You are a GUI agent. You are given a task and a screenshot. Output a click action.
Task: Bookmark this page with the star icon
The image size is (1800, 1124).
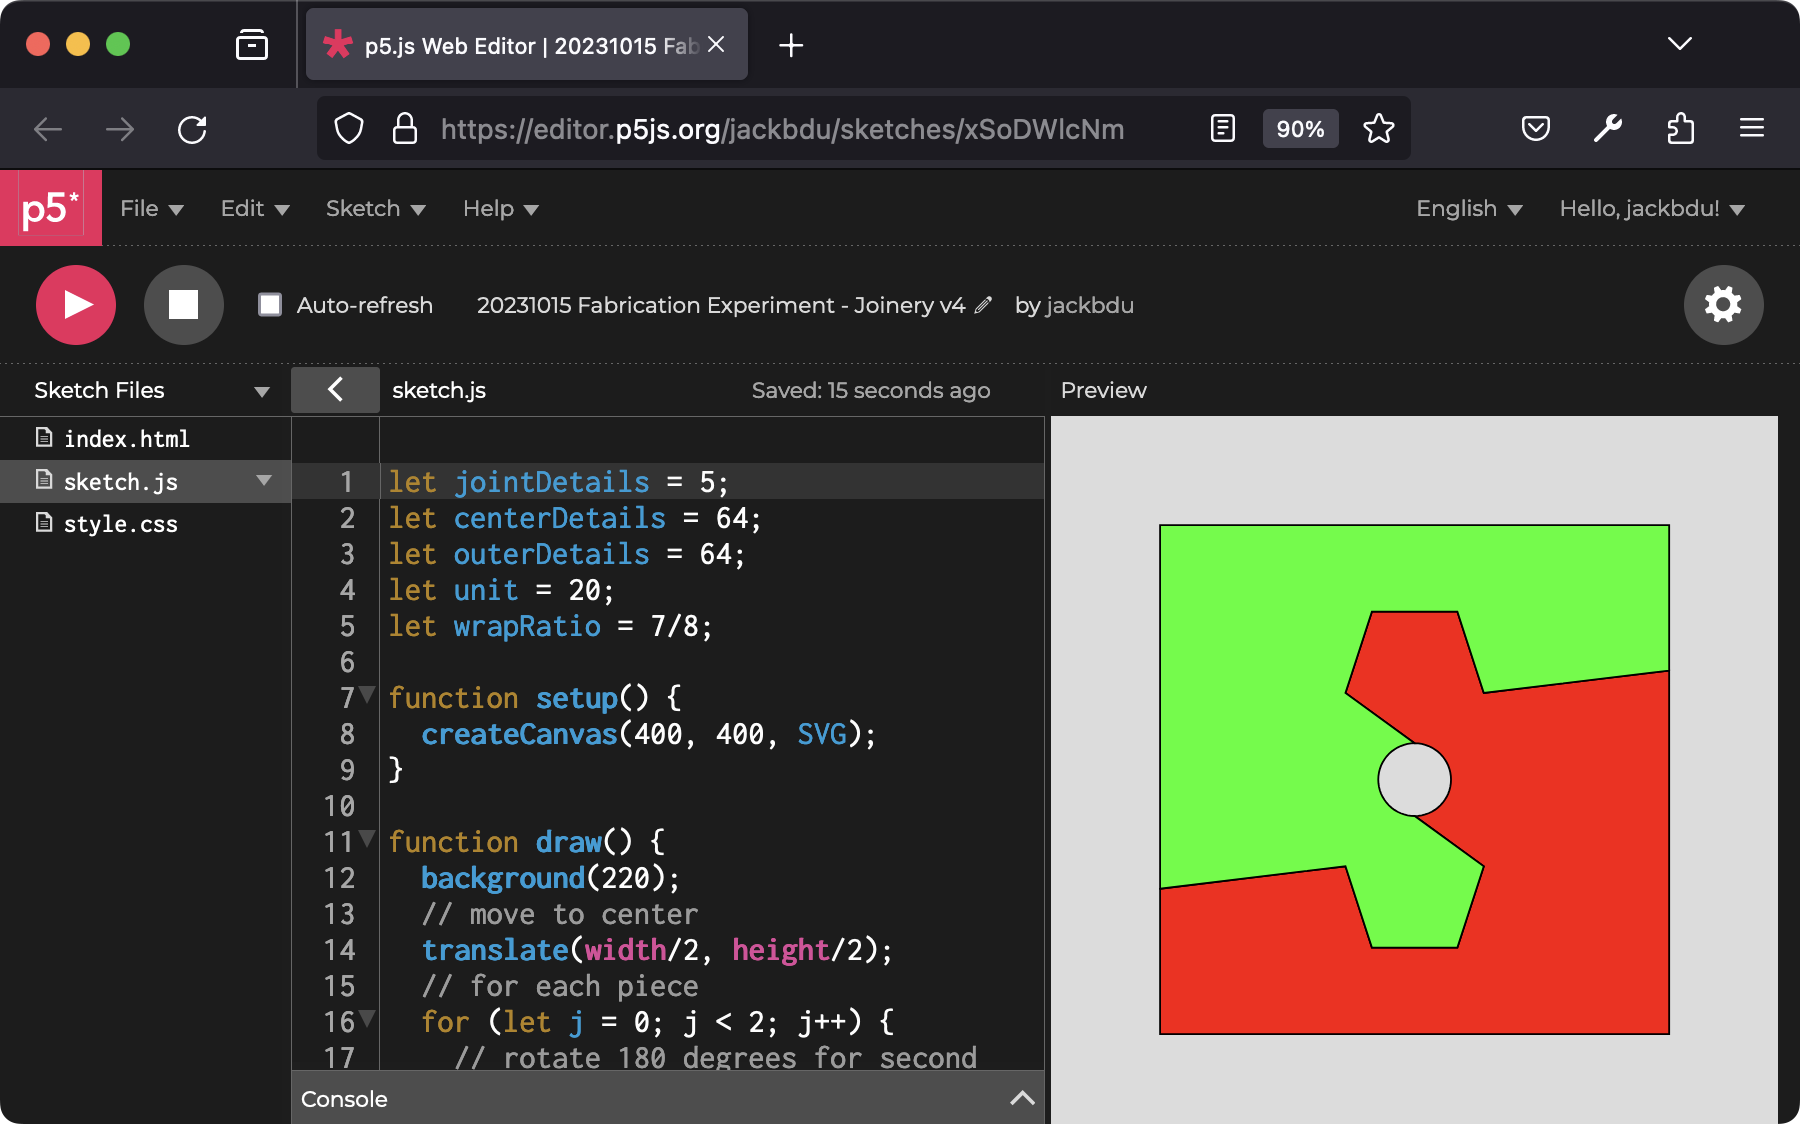click(1378, 129)
